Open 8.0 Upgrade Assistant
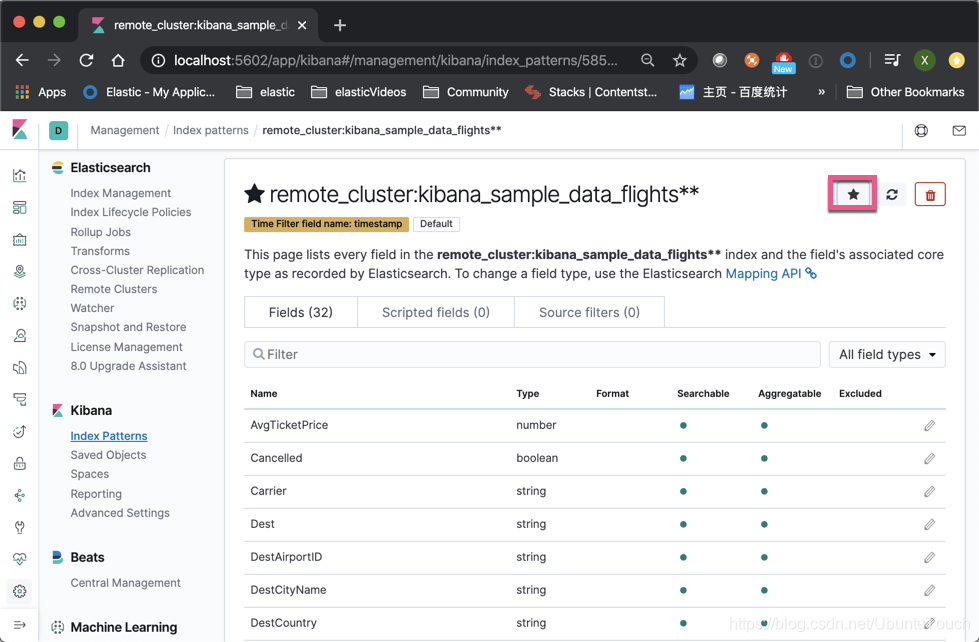Screen dimensions: 979x642 click(129, 366)
